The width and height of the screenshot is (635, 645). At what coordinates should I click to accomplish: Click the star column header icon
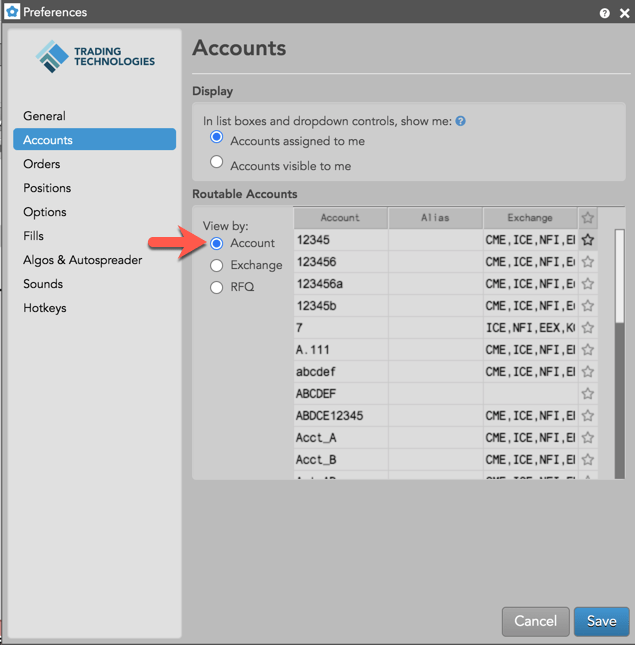point(587,218)
